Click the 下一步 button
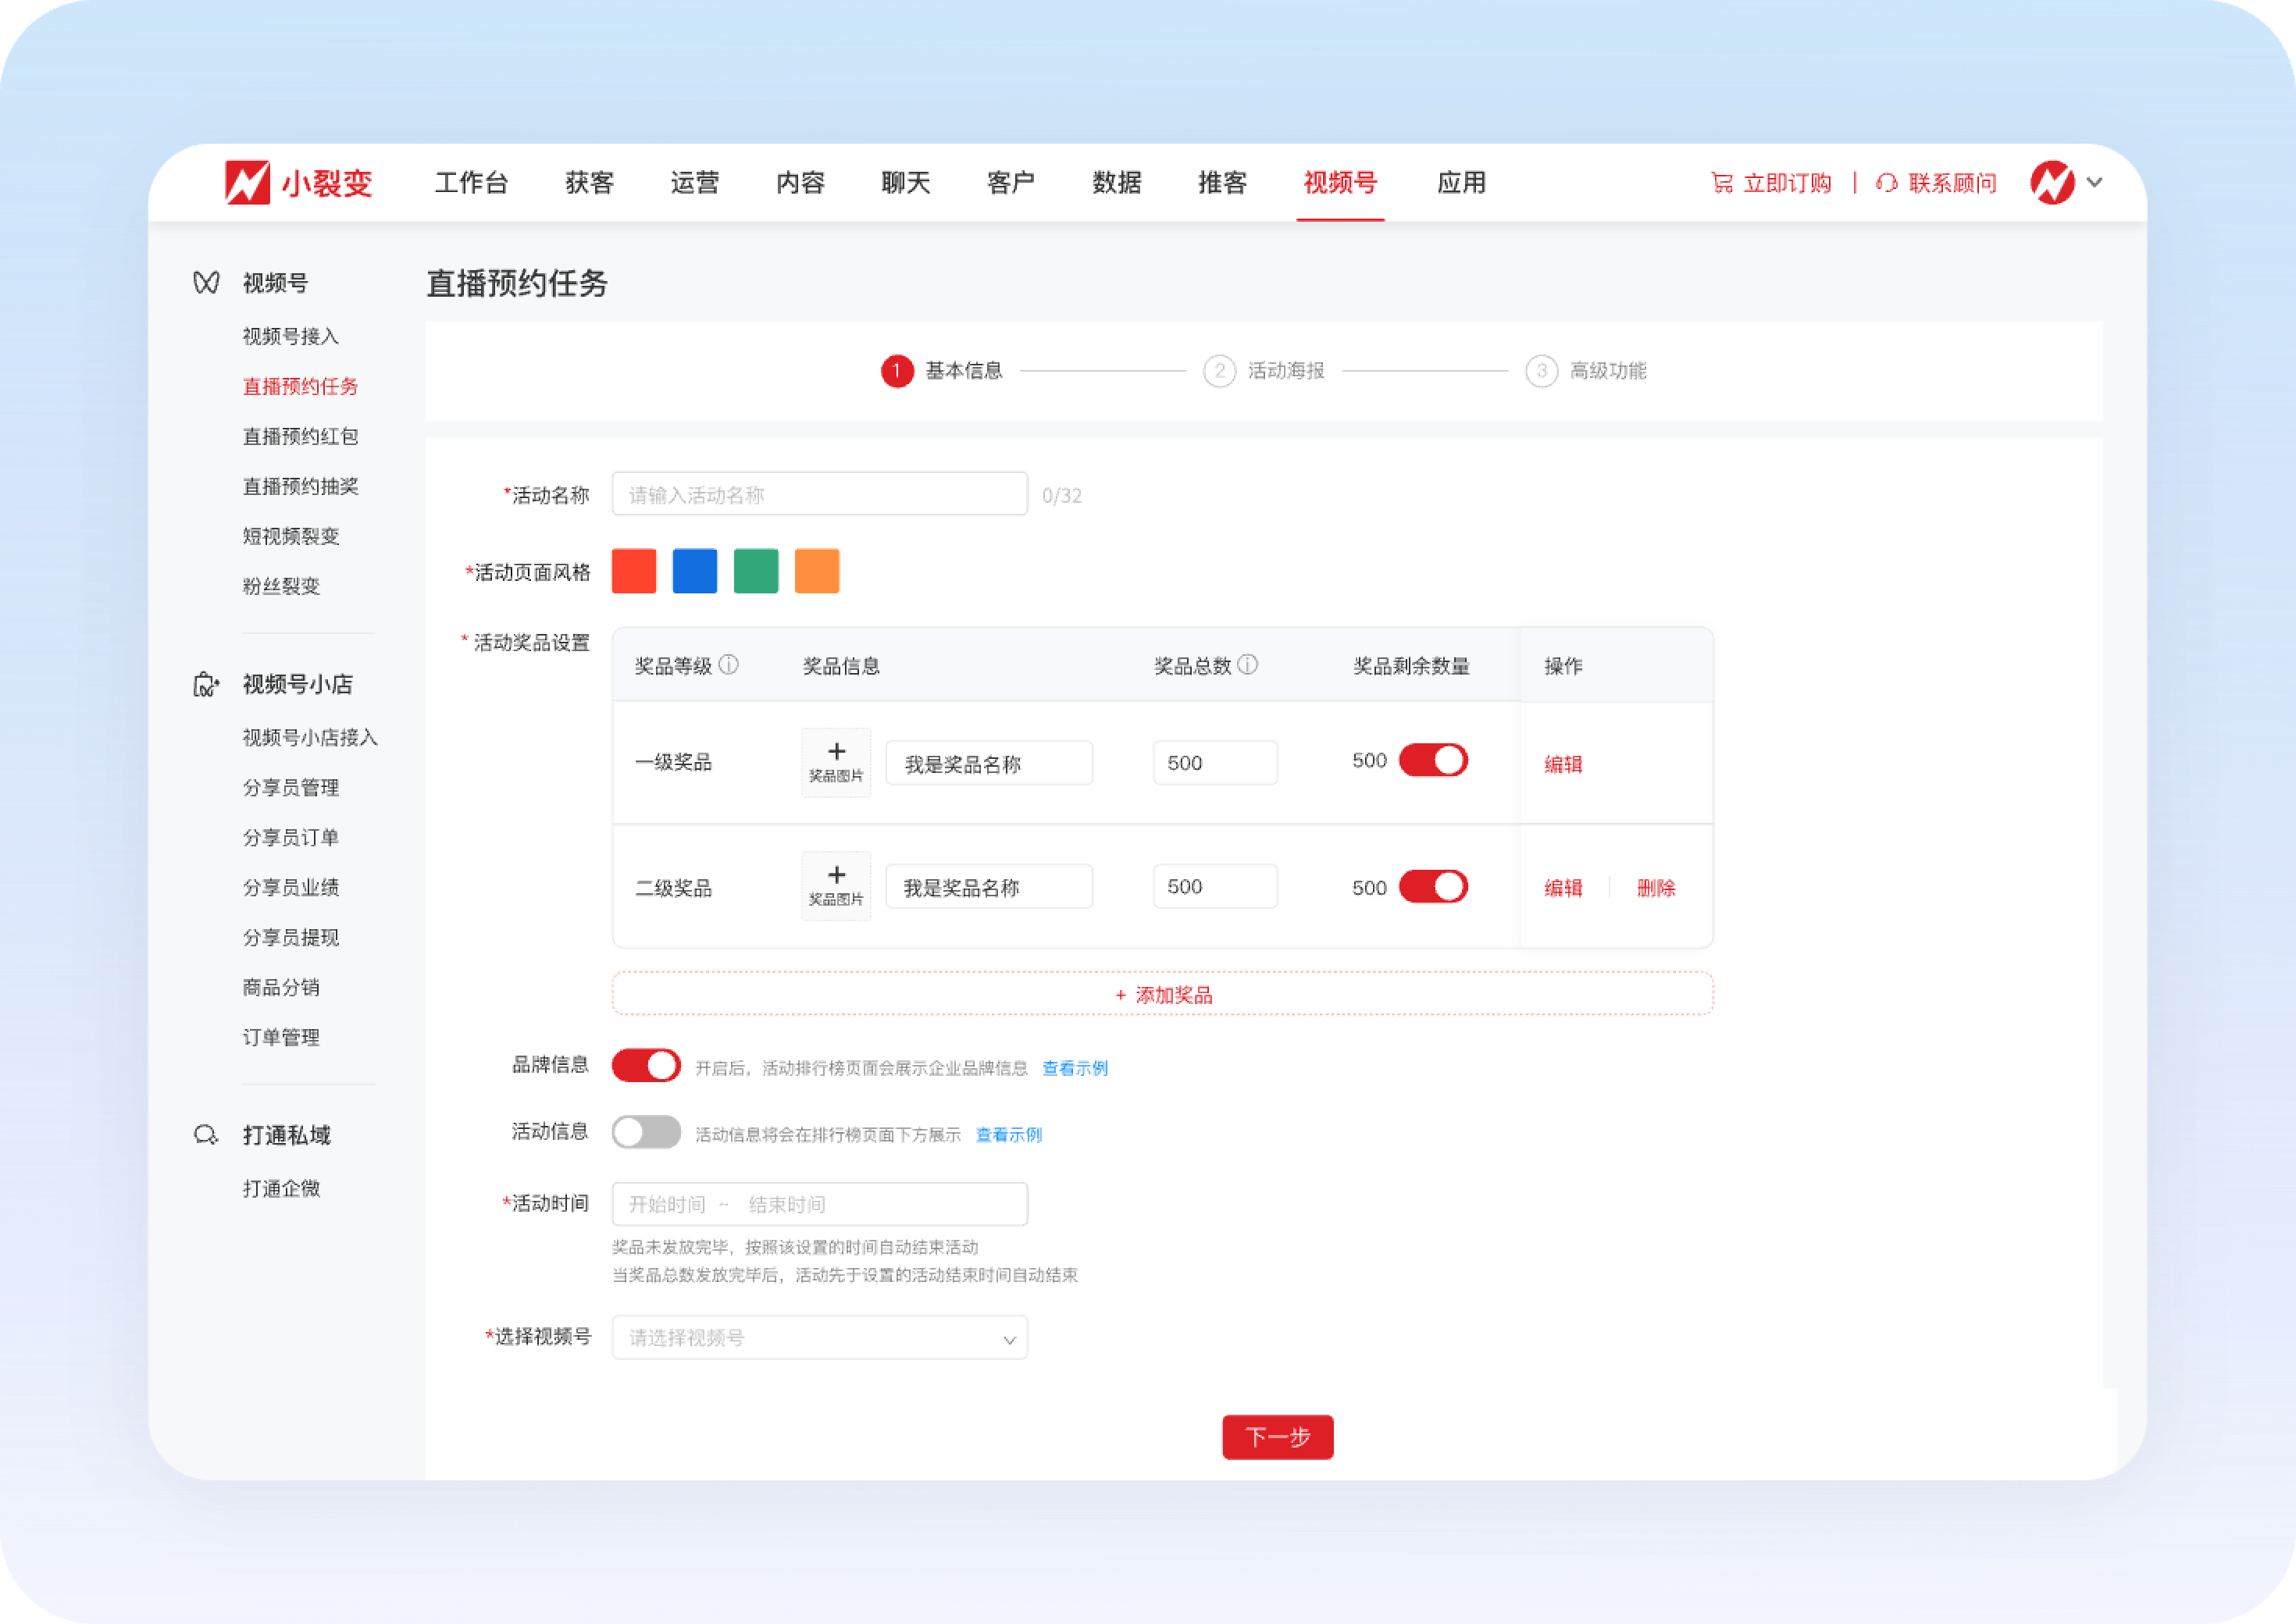2296x1624 pixels. 1277,1437
